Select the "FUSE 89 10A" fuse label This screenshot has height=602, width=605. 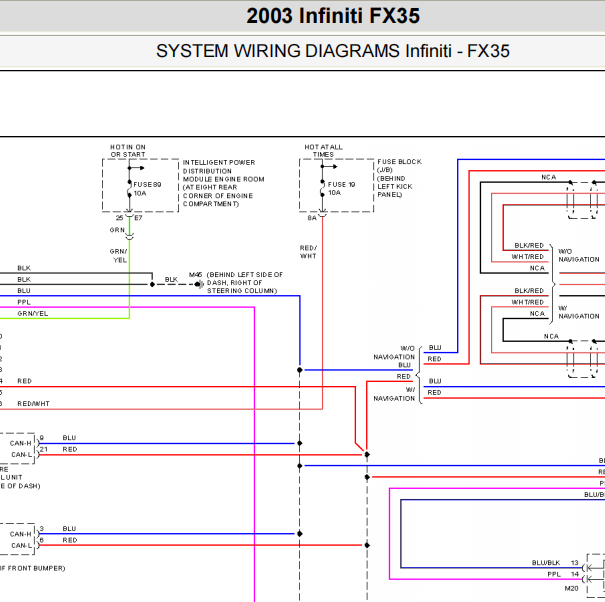[x=147, y=189]
